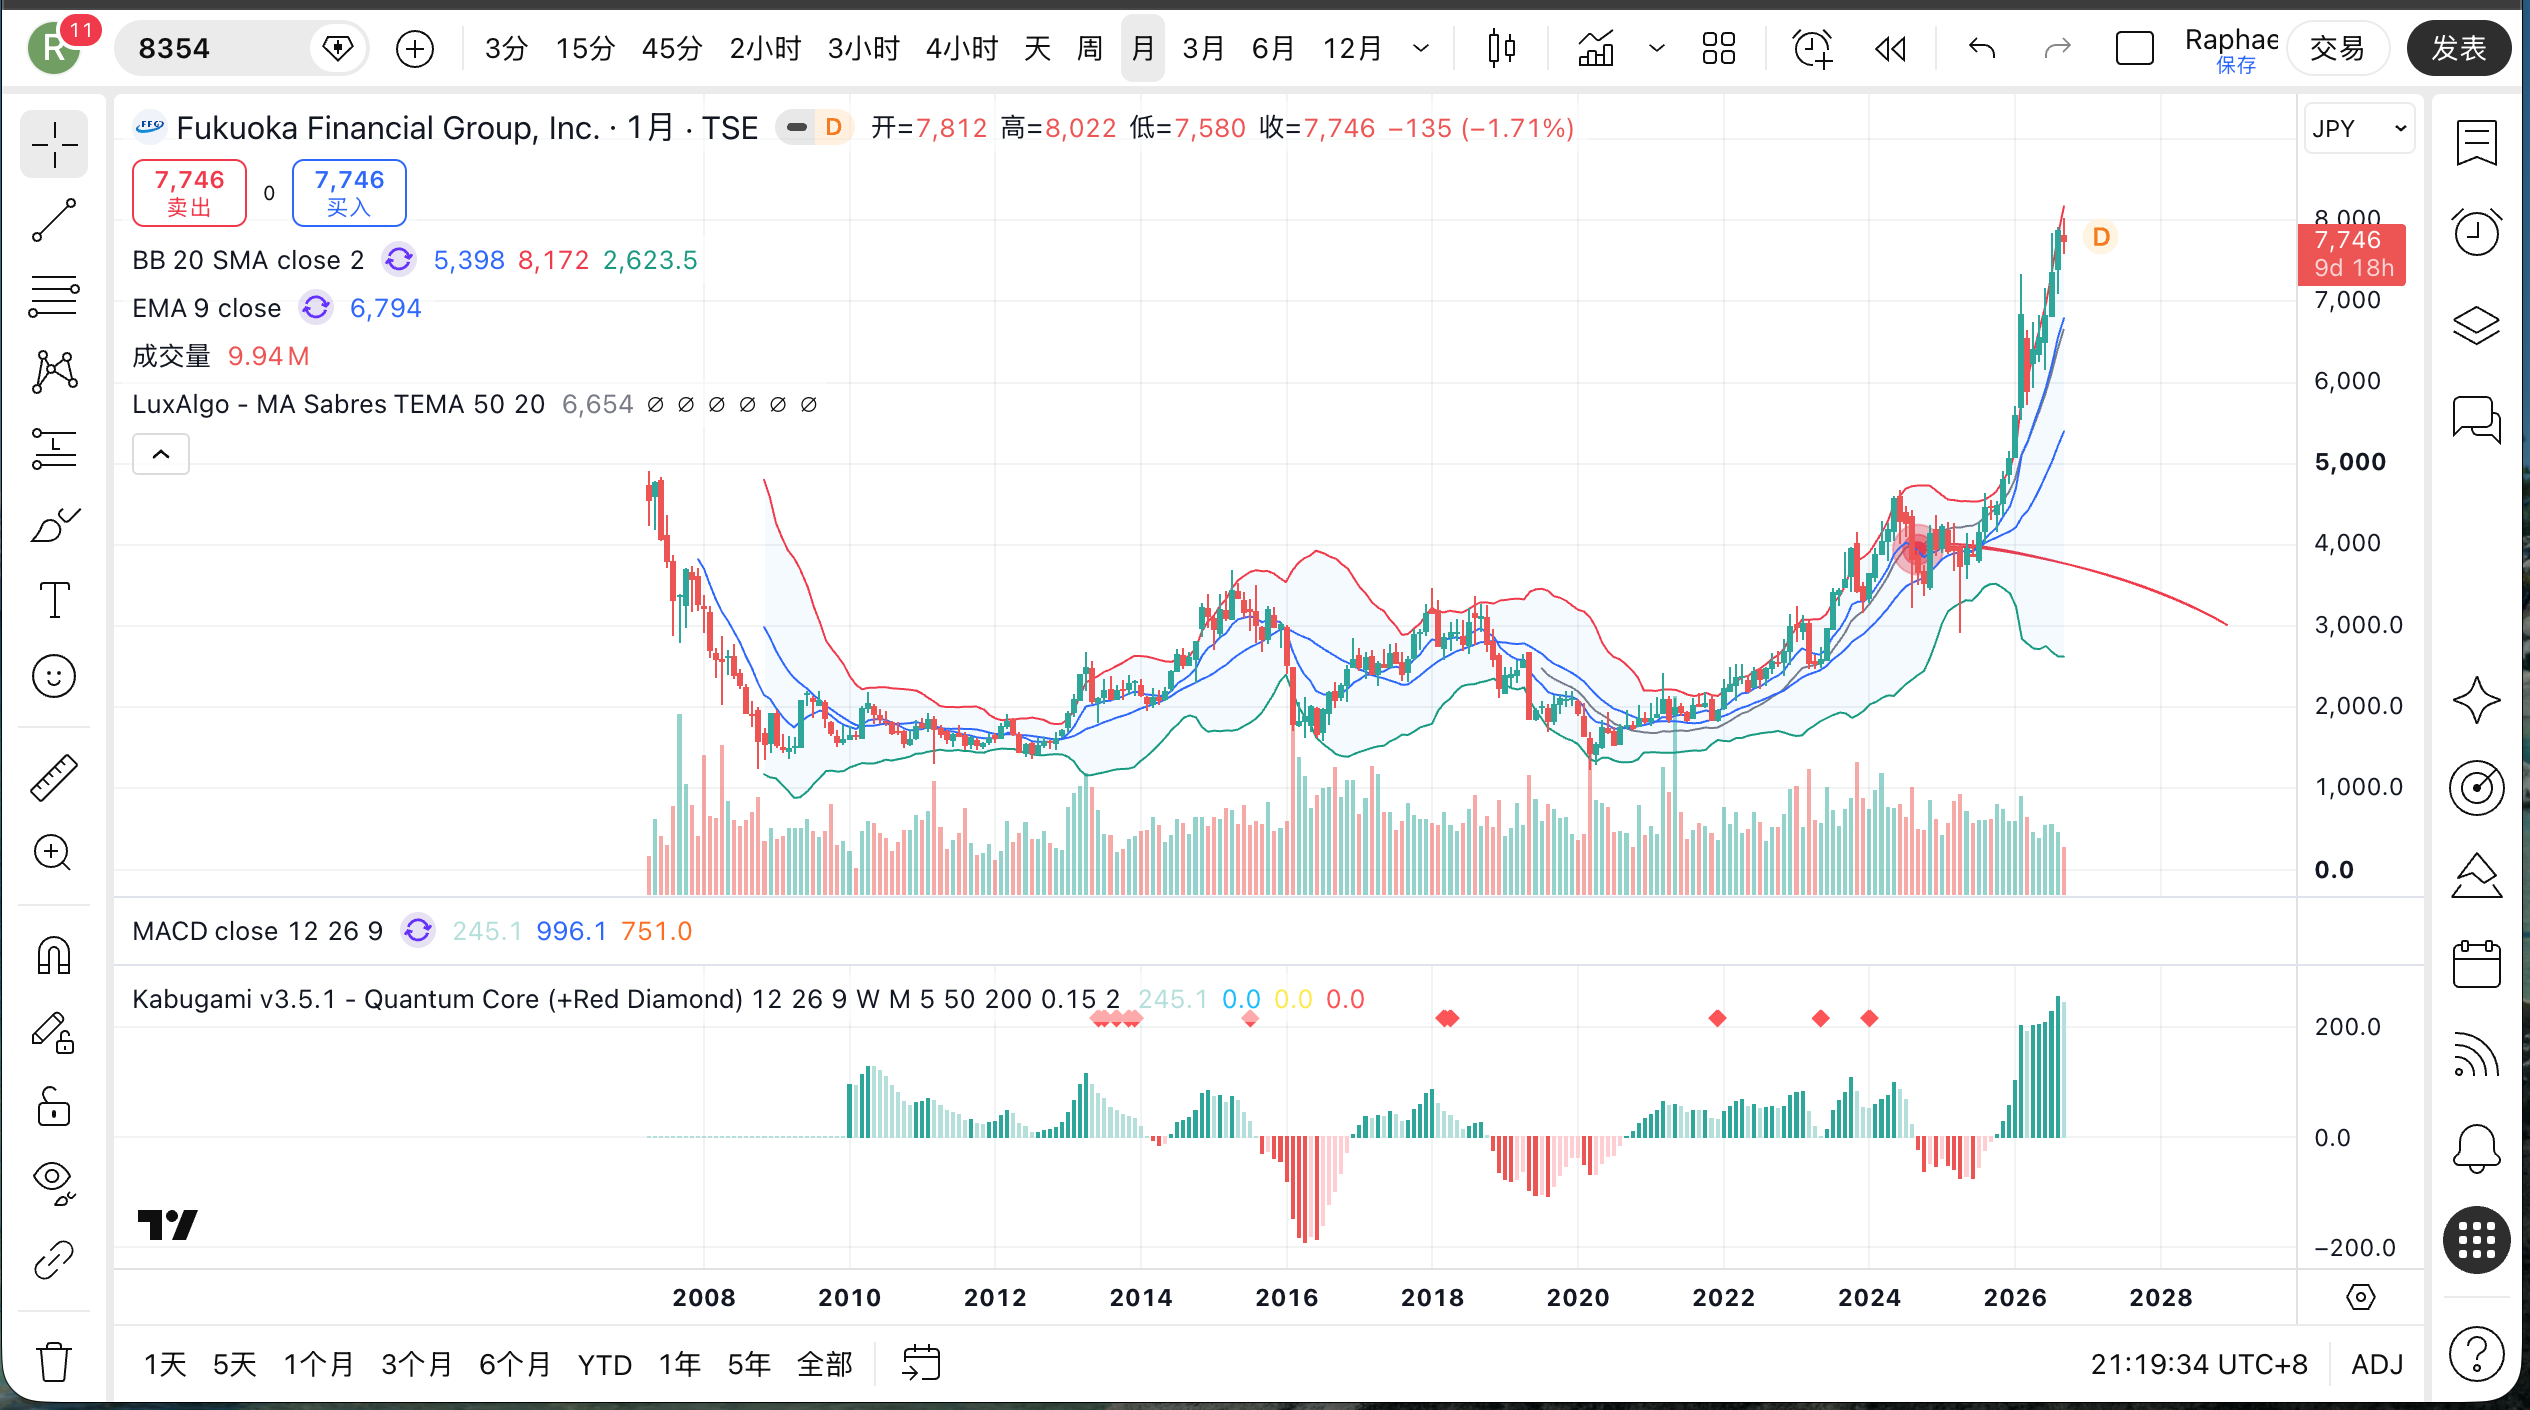Select the 1年 time range
This screenshot has width=2530, height=1410.
[x=680, y=1364]
